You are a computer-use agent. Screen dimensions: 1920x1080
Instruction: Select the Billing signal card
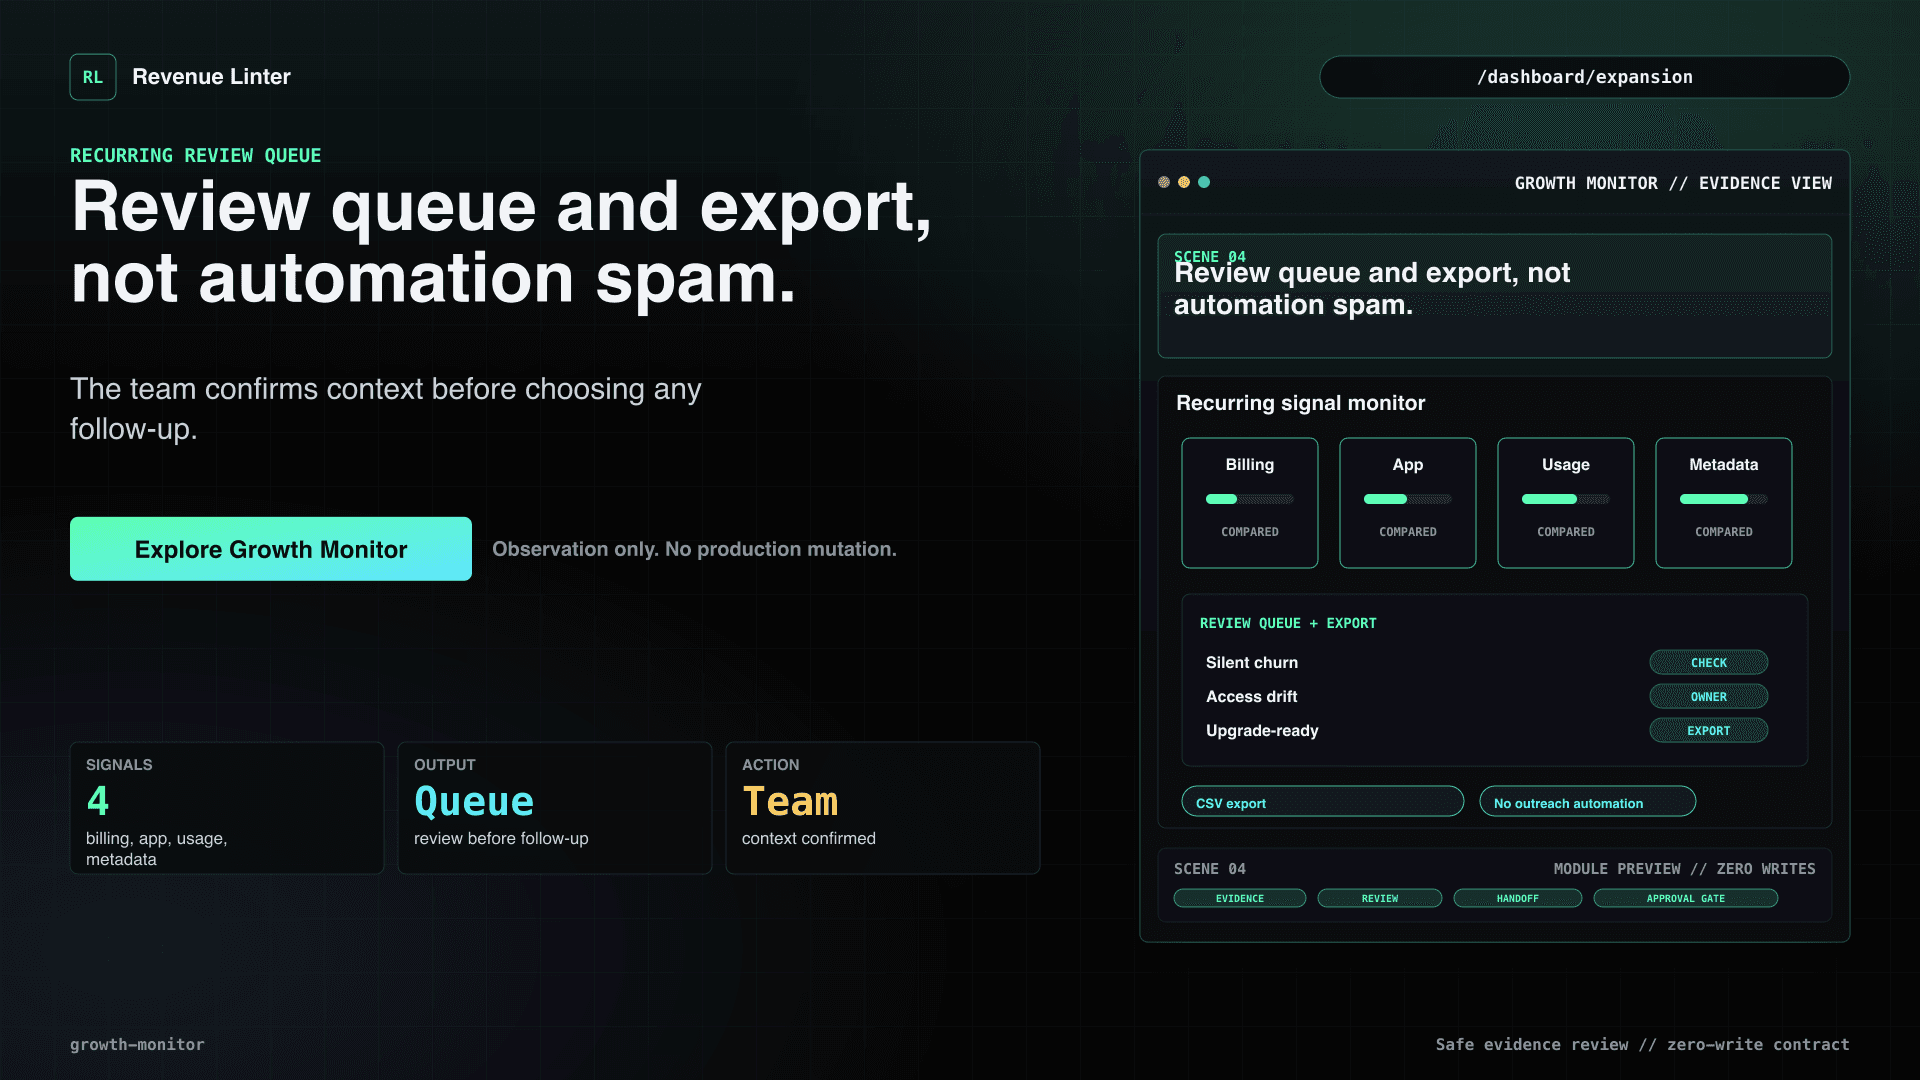1250,503
